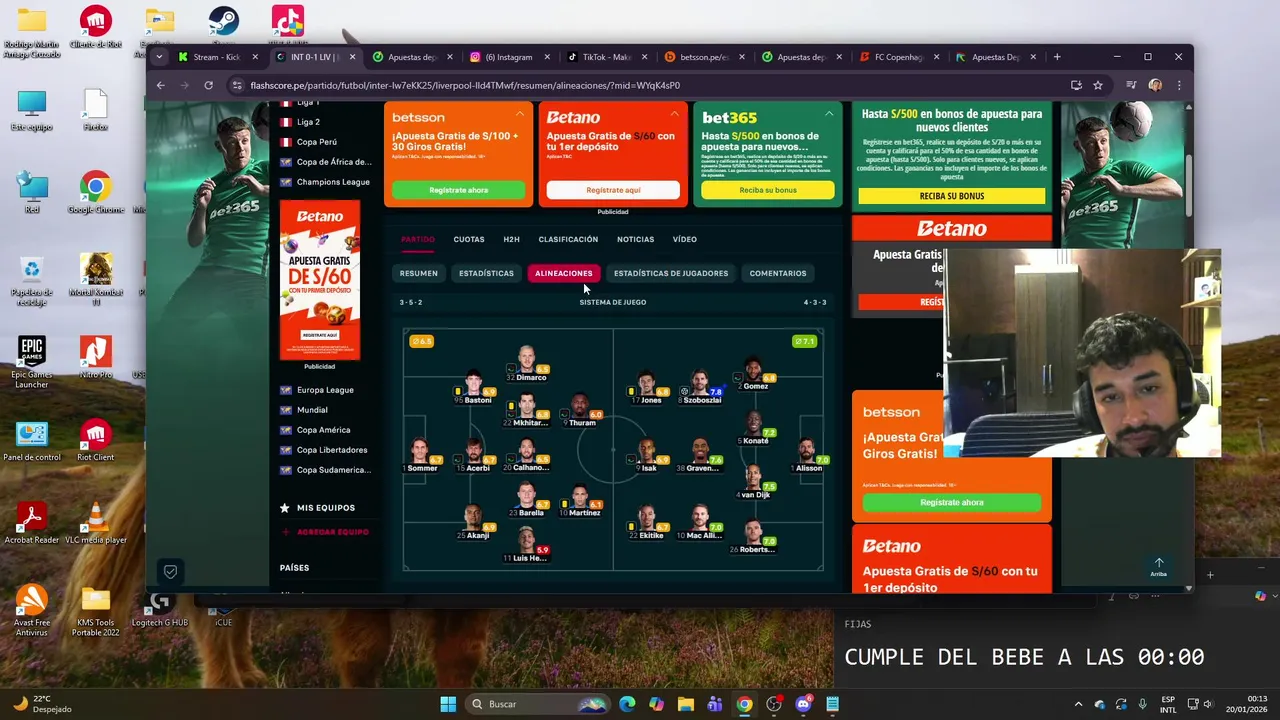Open the Chrome three-dot menu
Screen dimensions: 1280x720
click(1179, 85)
